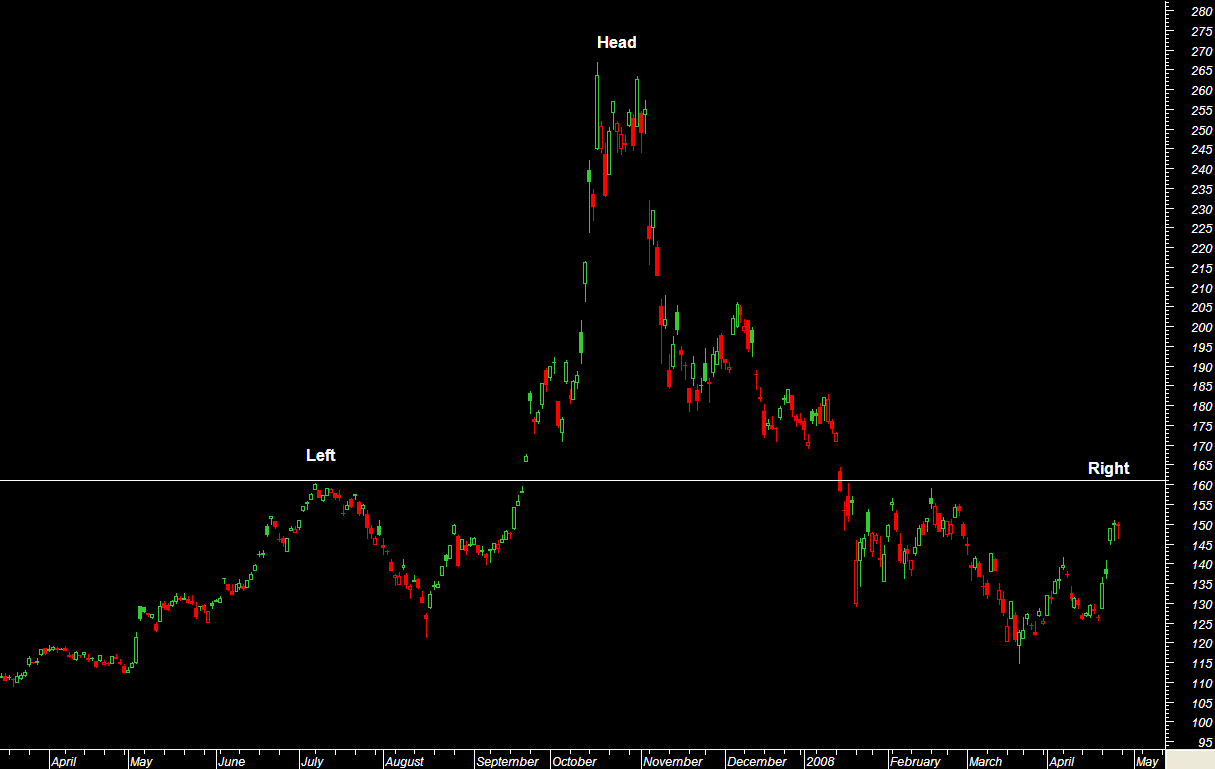Click the 240 price axis value
This screenshot has width=1215, height=769.
(x=1202, y=170)
